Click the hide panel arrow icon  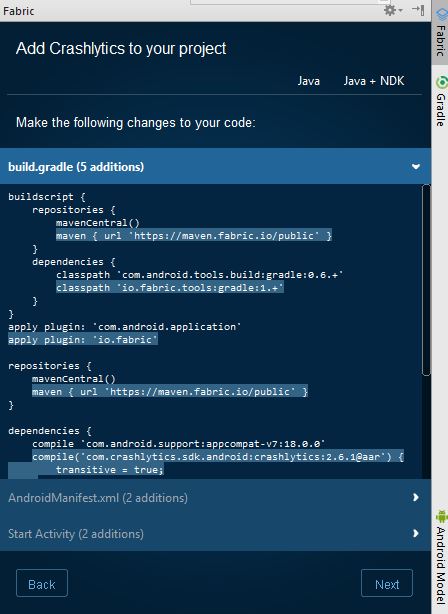418,10
